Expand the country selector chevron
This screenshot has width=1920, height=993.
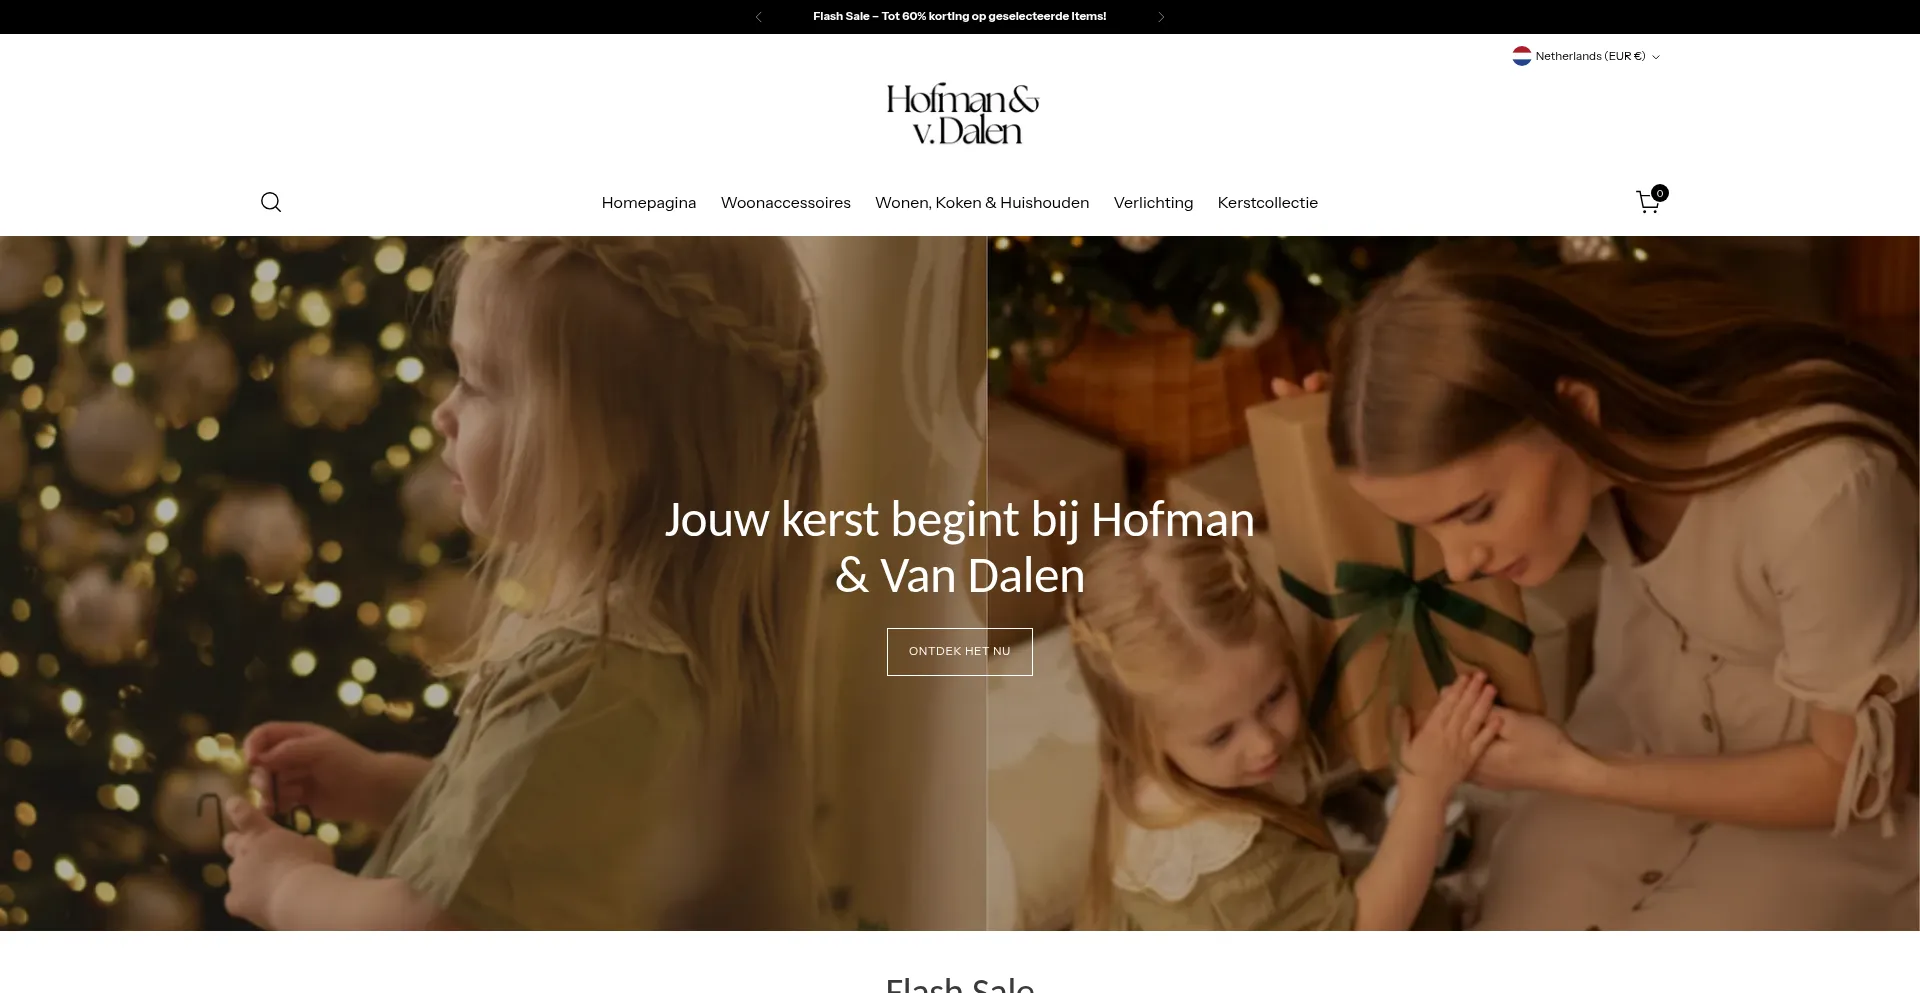[1656, 57]
